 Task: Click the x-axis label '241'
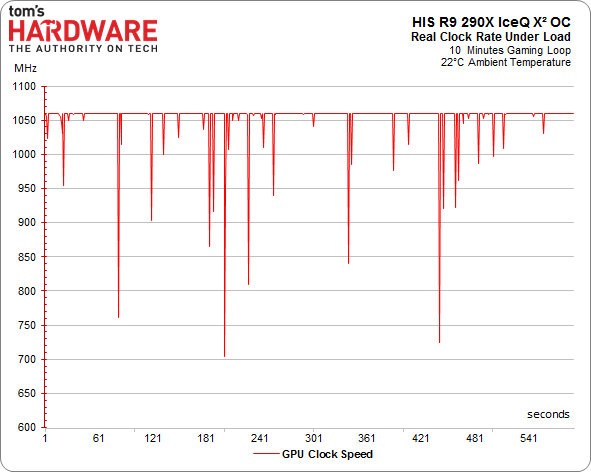pyautogui.click(x=260, y=438)
